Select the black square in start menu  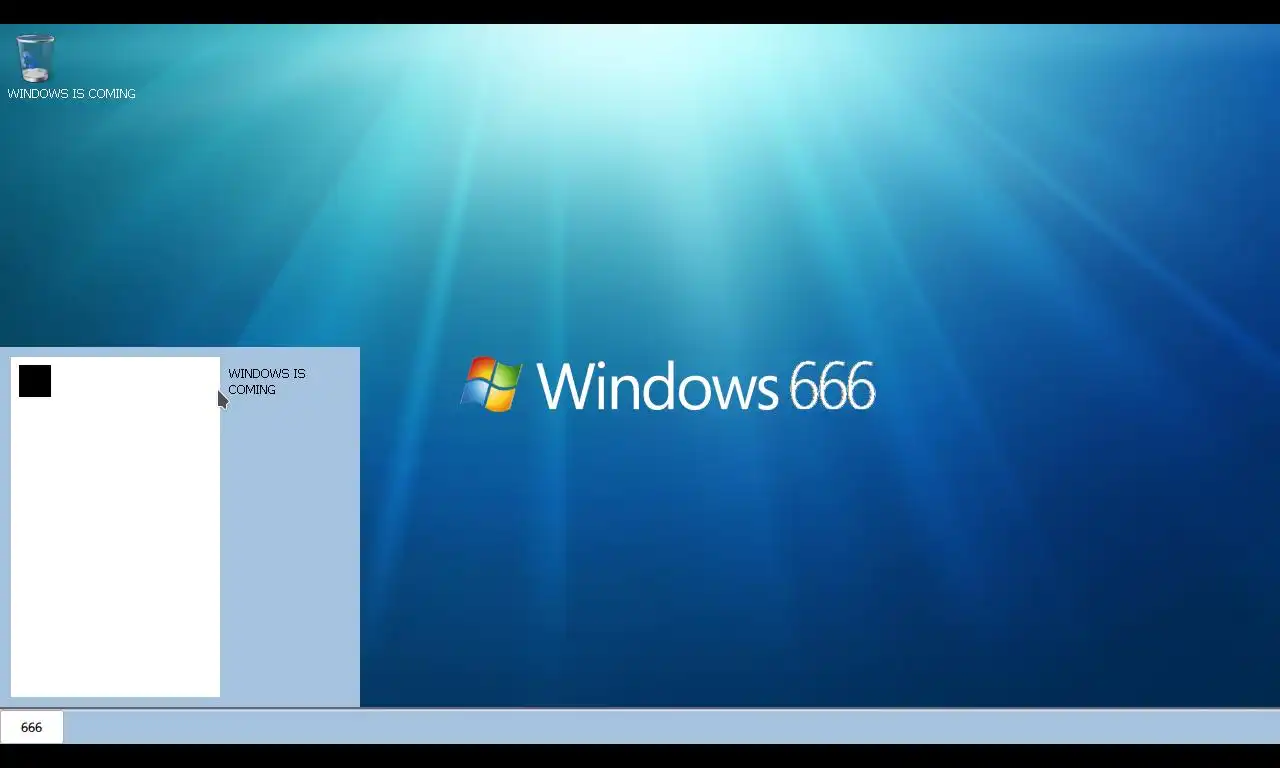tap(35, 381)
